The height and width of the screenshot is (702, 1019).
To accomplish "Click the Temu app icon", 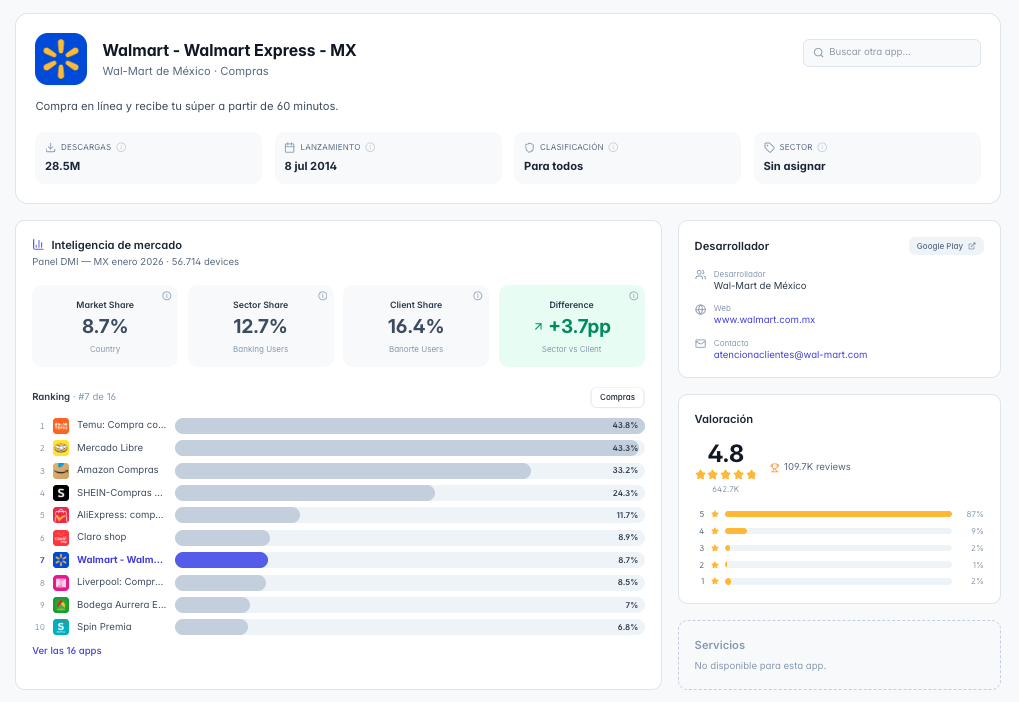I will tap(61, 426).
